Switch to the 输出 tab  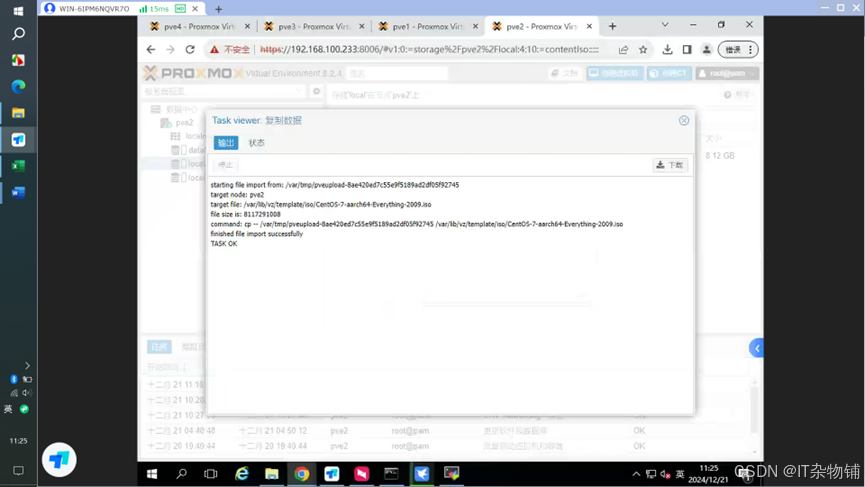[x=226, y=143]
